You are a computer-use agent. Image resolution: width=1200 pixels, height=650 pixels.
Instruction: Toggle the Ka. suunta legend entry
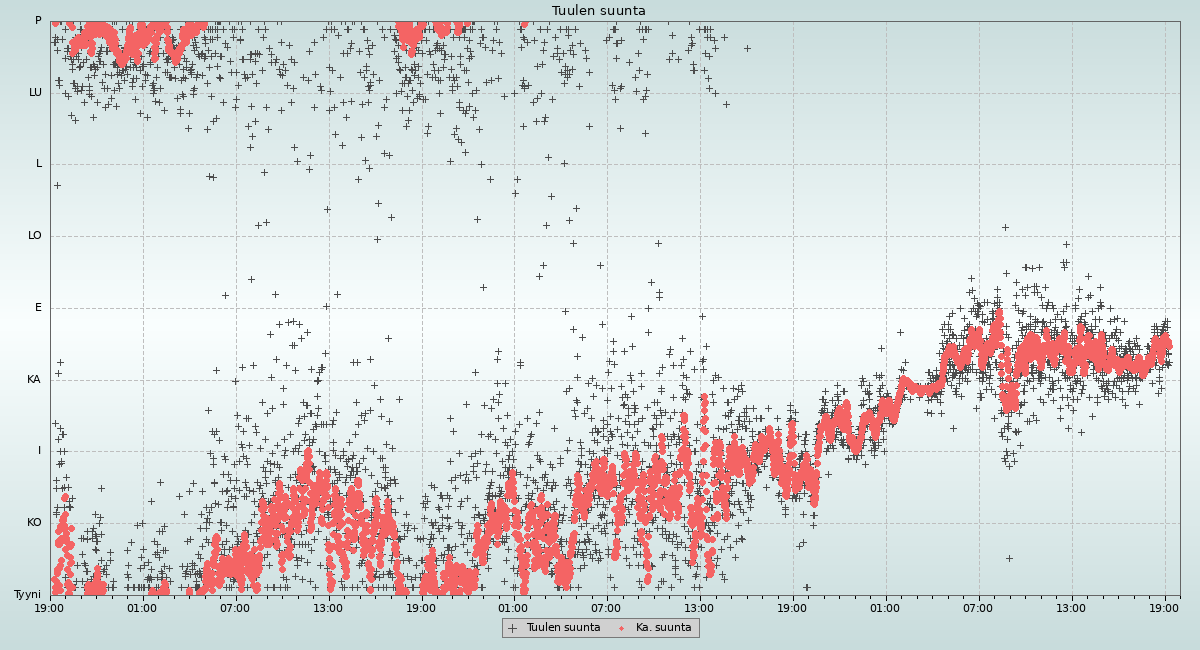click(x=663, y=628)
